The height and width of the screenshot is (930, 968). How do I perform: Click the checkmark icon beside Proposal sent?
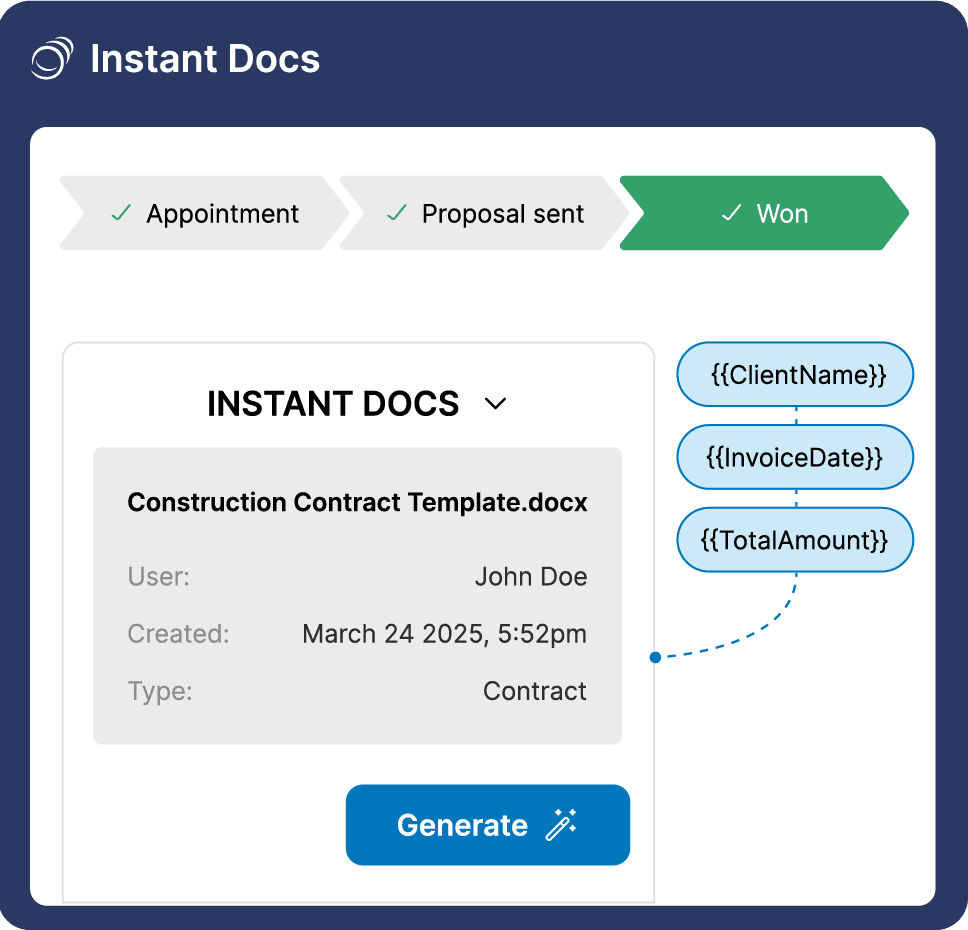397,213
